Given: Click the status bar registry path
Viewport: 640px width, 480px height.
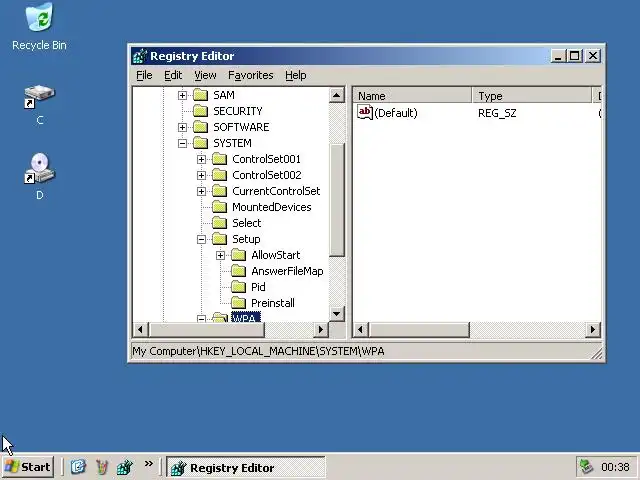Looking at the screenshot, I should click(x=258, y=351).
